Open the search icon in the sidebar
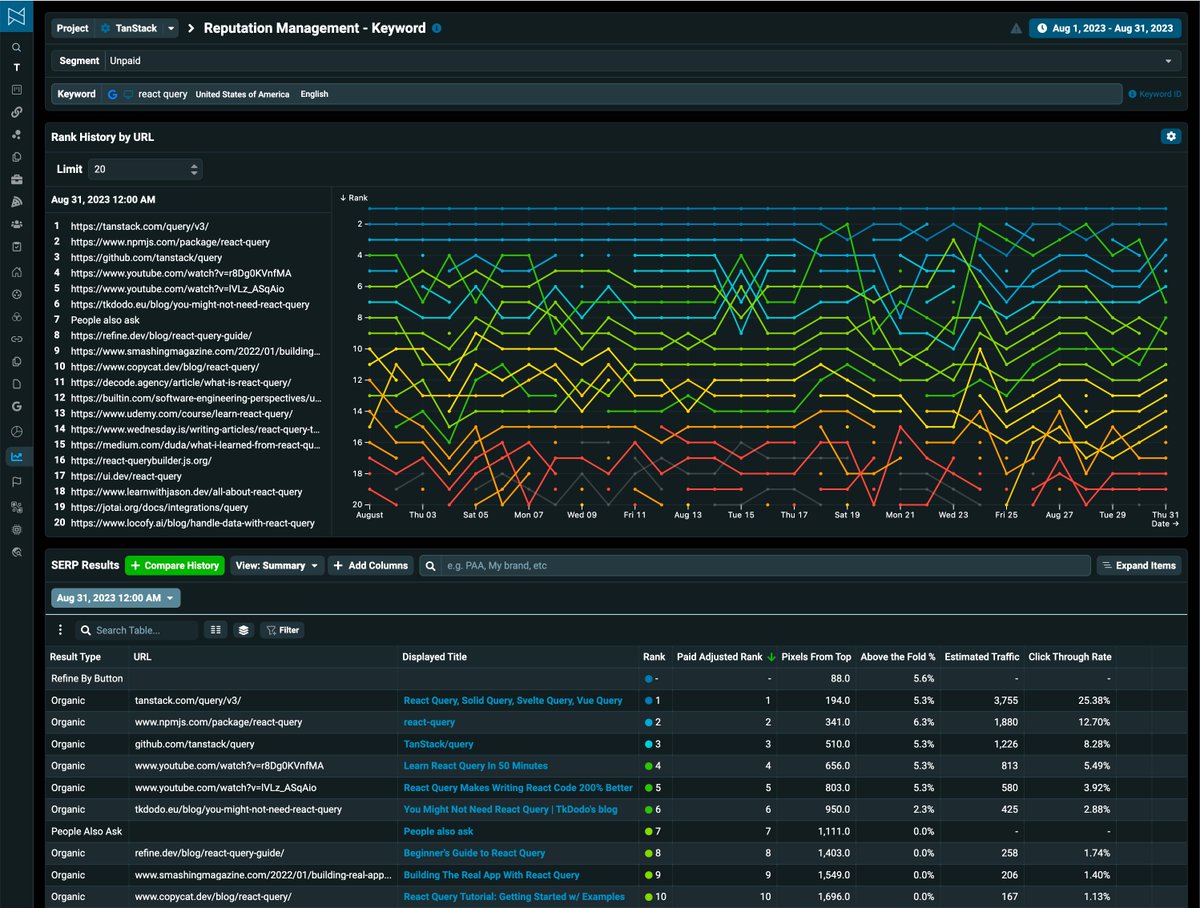The height and width of the screenshot is (908, 1200). coord(16,47)
